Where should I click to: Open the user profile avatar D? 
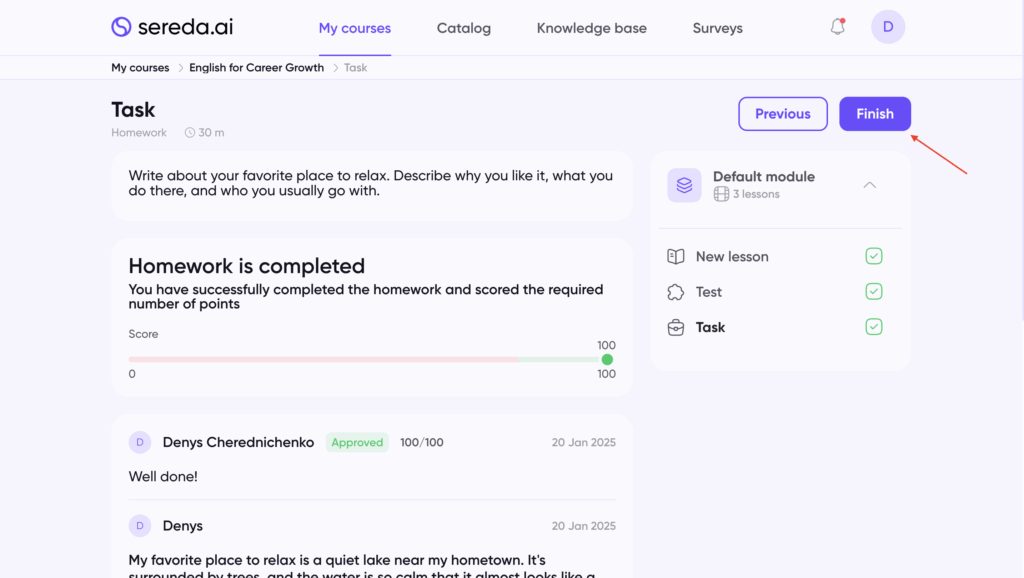pyautogui.click(x=887, y=27)
